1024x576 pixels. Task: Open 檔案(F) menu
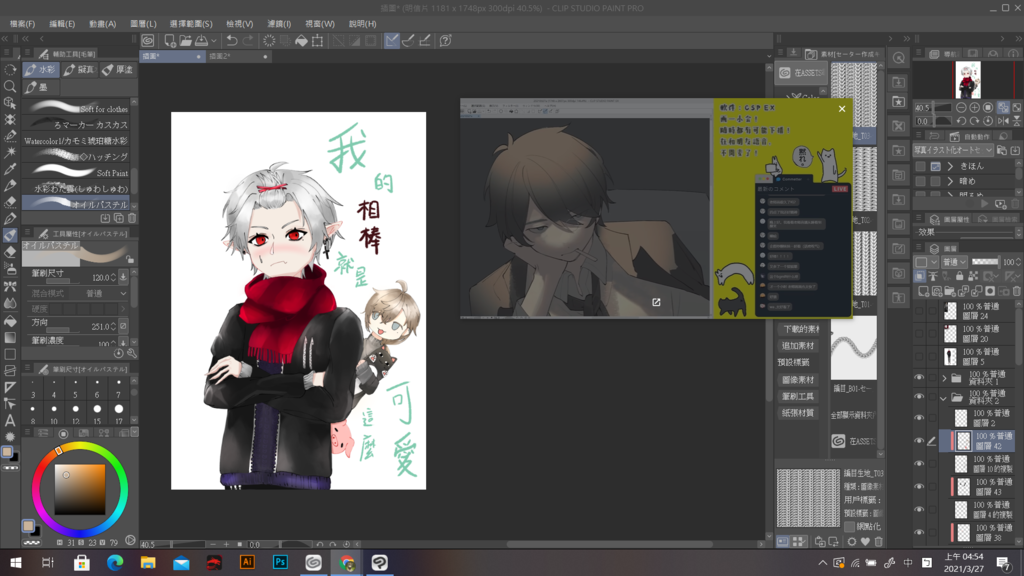click(22, 24)
